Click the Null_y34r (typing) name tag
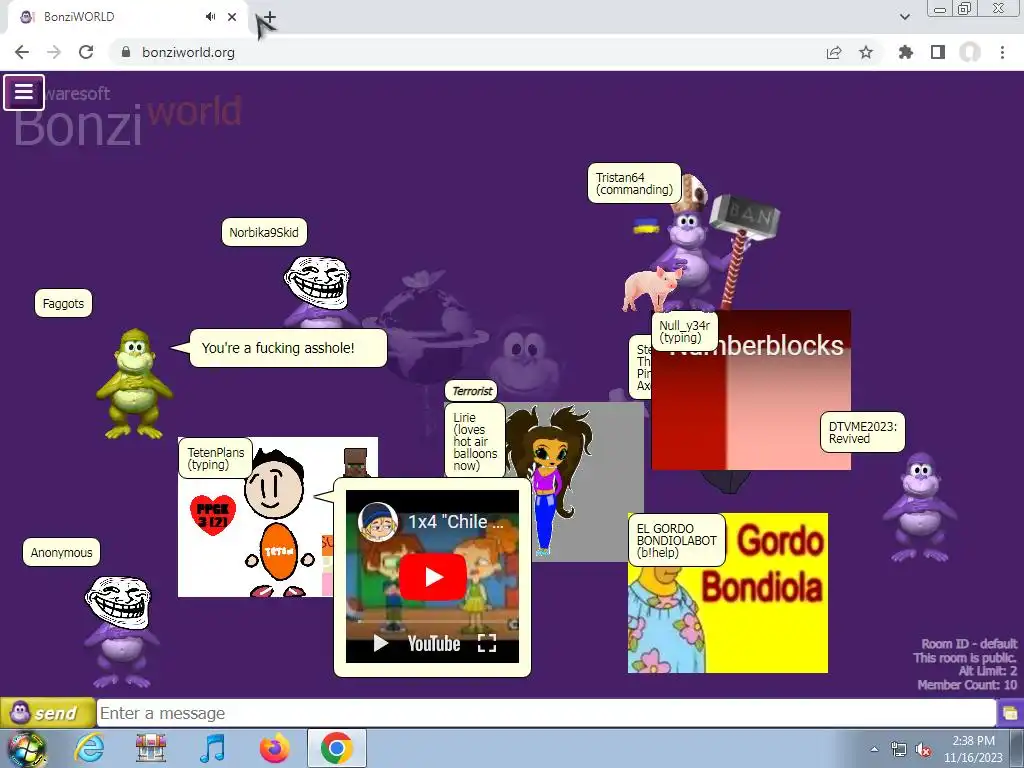 684,332
